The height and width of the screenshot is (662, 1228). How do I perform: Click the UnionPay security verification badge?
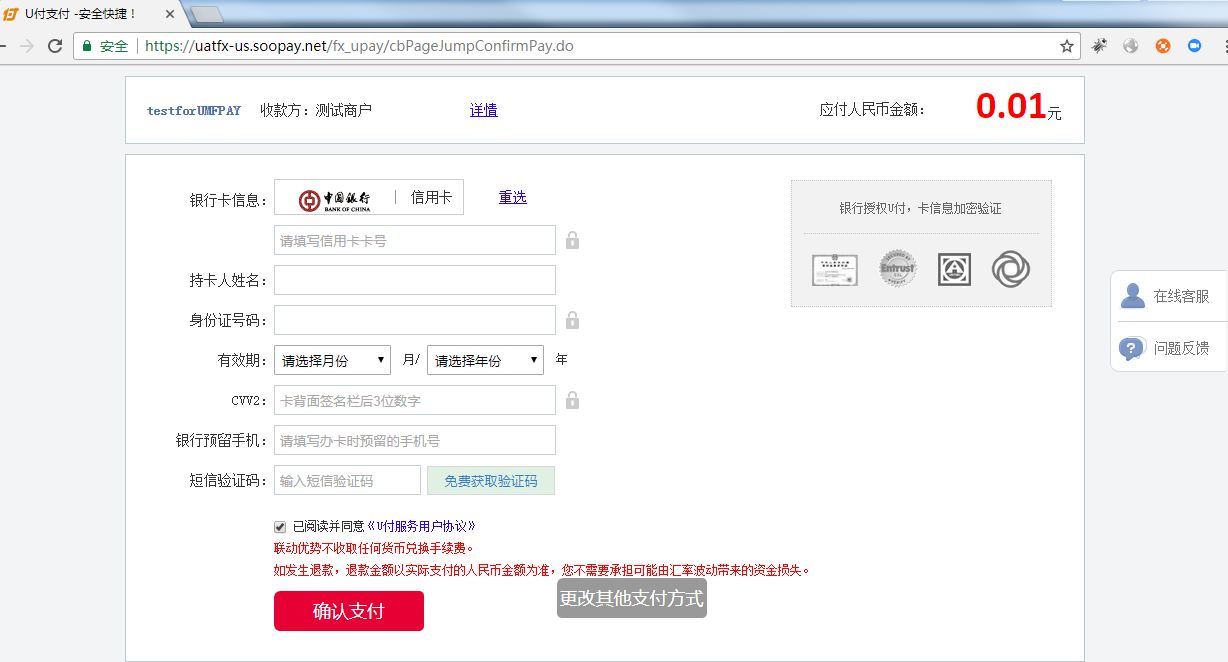pos(954,268)
